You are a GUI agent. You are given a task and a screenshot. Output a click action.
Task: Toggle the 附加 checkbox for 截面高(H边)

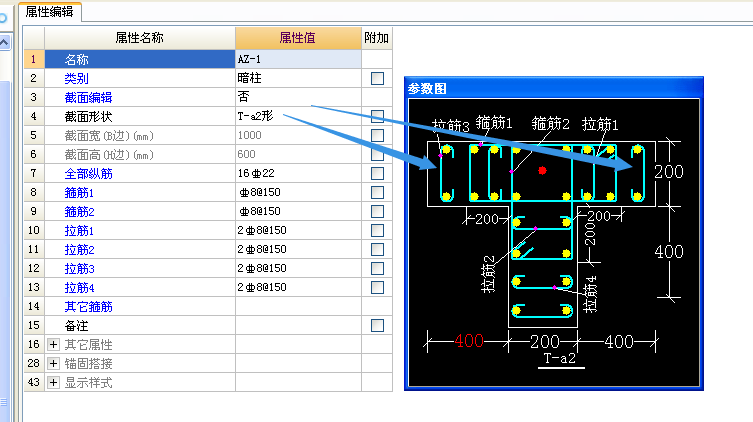pos(377,154)
